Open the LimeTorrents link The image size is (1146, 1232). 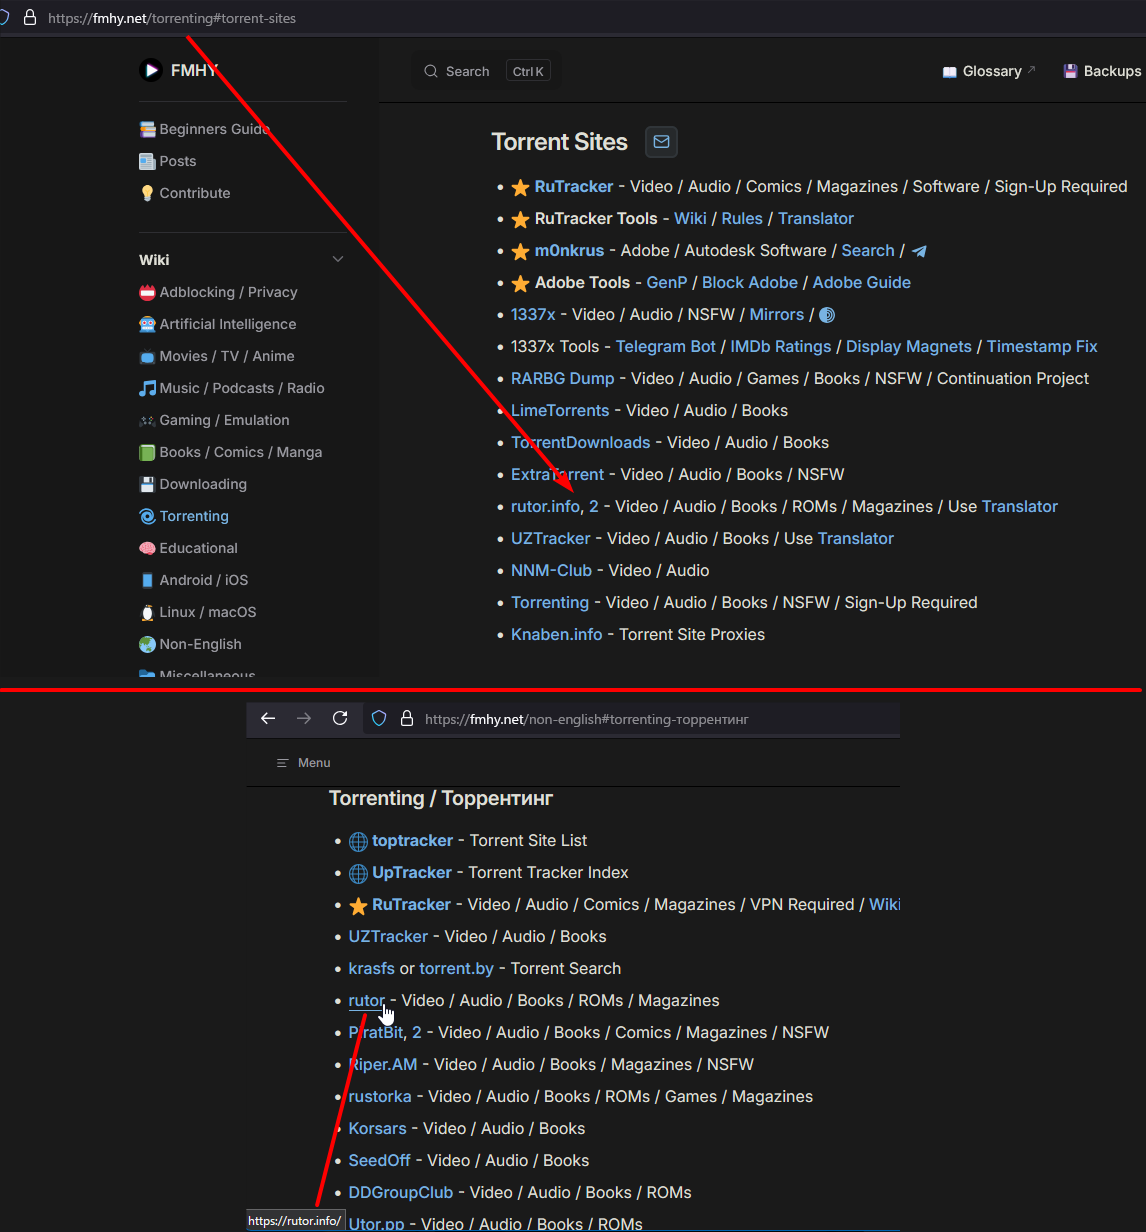(560, 410)
